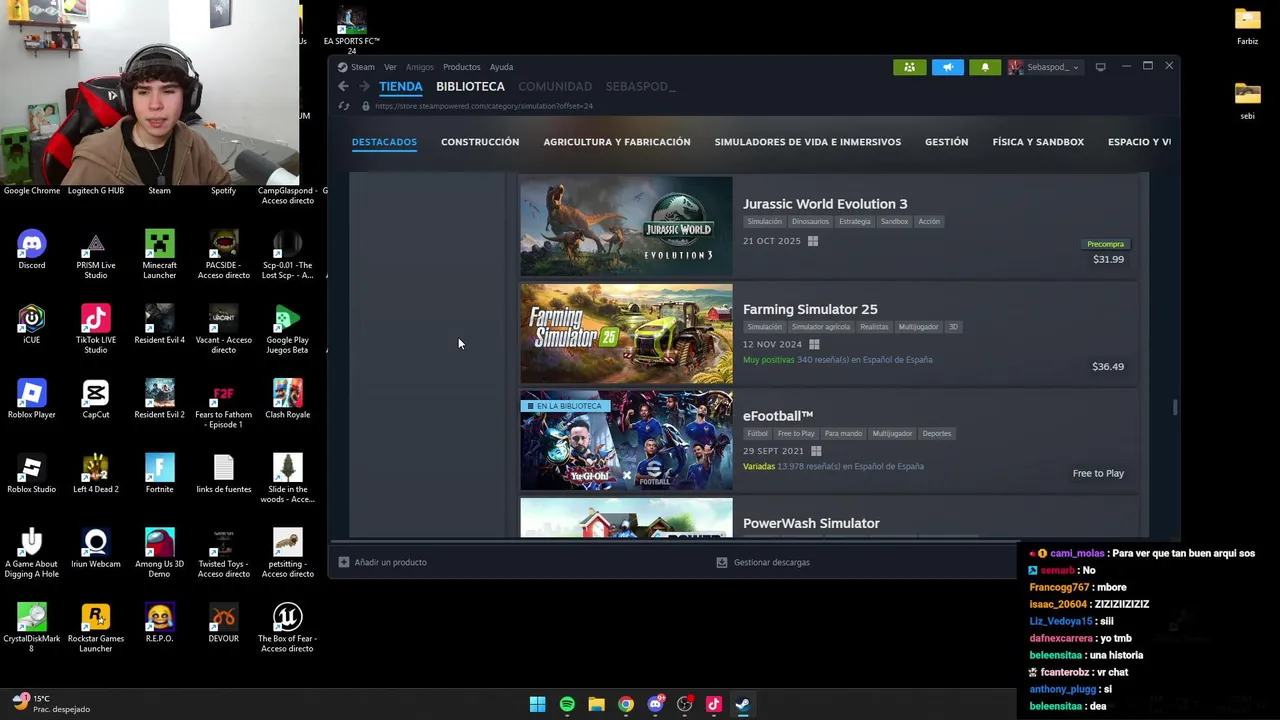Screen dimensions: 1280x720
Task: Open DEVOUR desktop shortcut
Action: (224, 623)
